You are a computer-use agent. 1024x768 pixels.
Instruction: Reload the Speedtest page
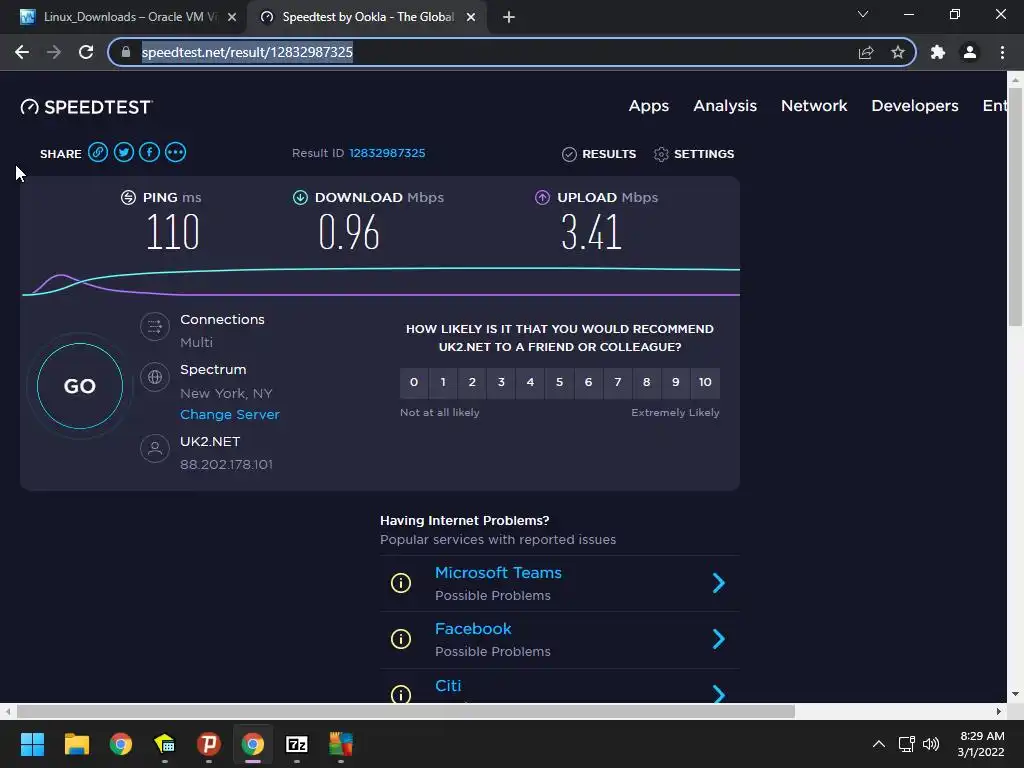click(86, 52)
